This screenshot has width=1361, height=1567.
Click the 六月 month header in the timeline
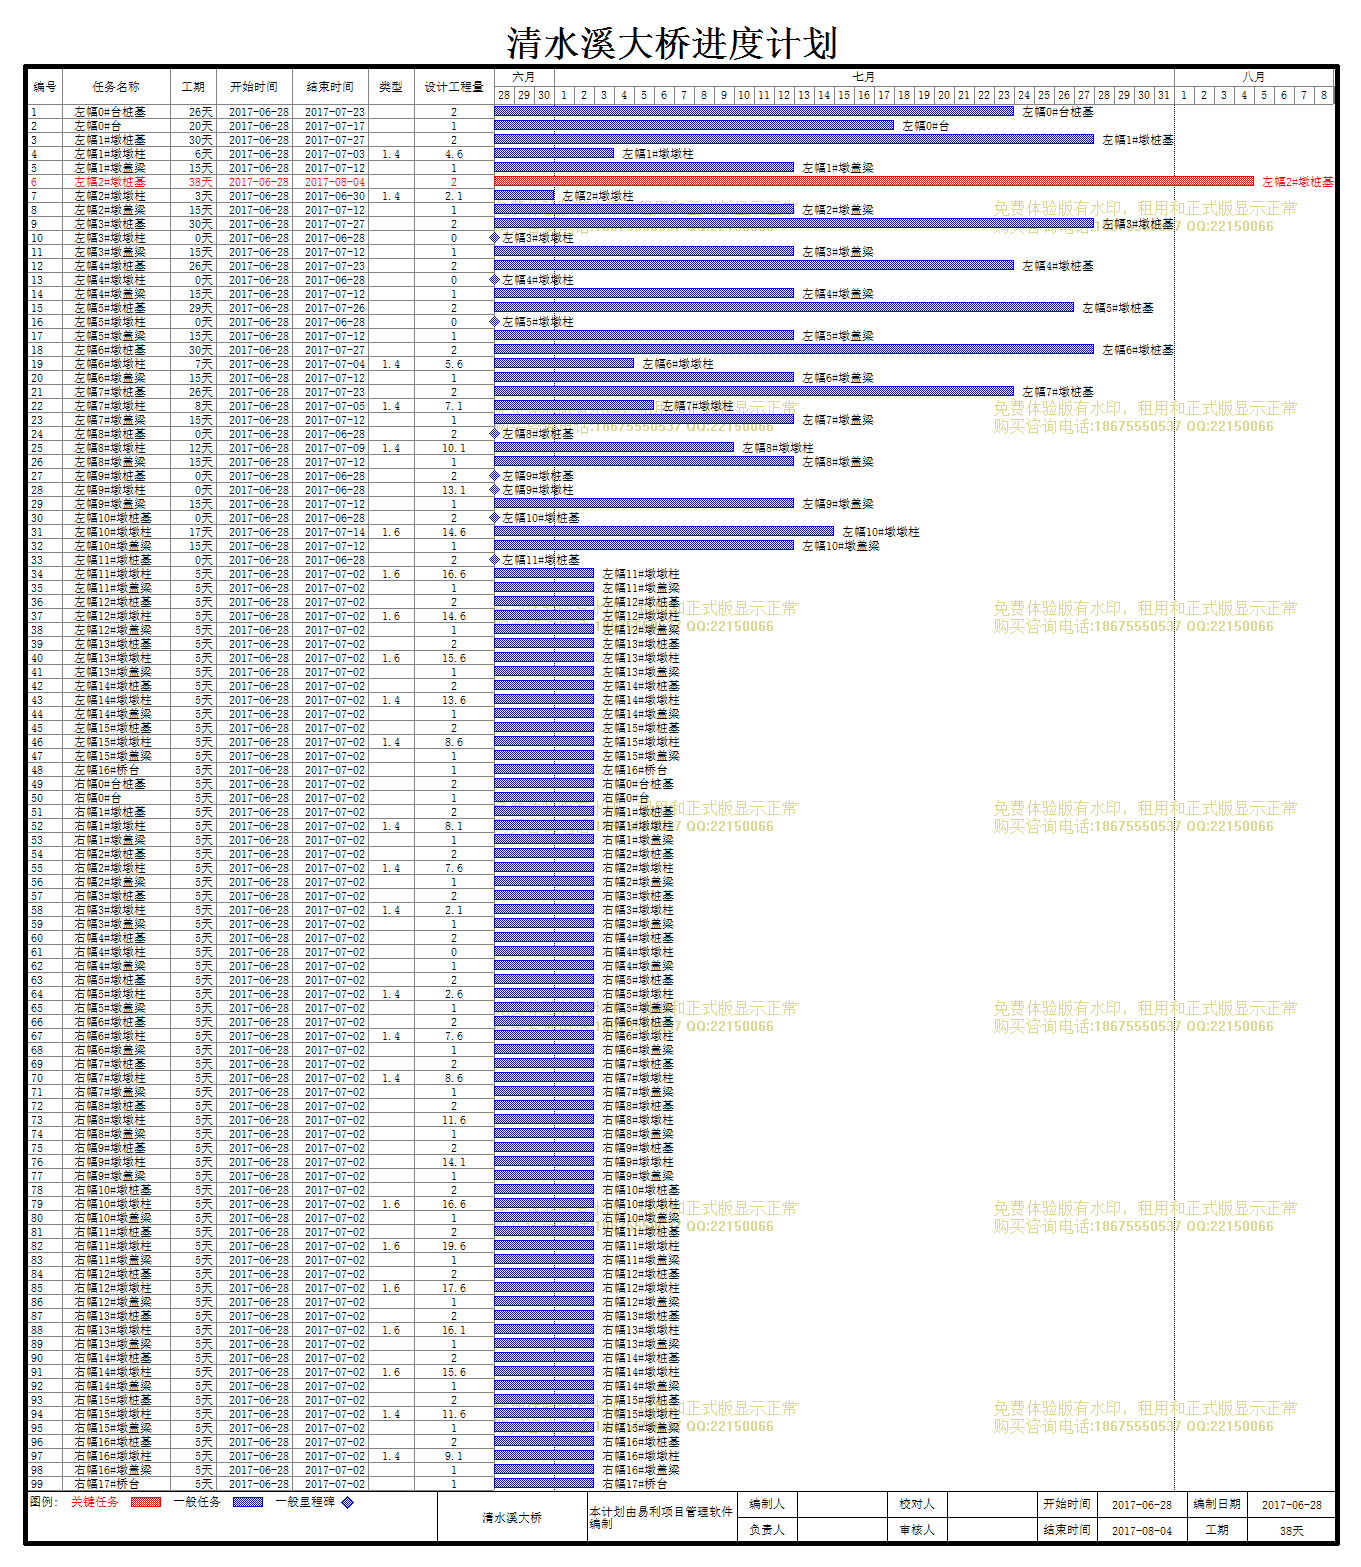tap(524, 77)
